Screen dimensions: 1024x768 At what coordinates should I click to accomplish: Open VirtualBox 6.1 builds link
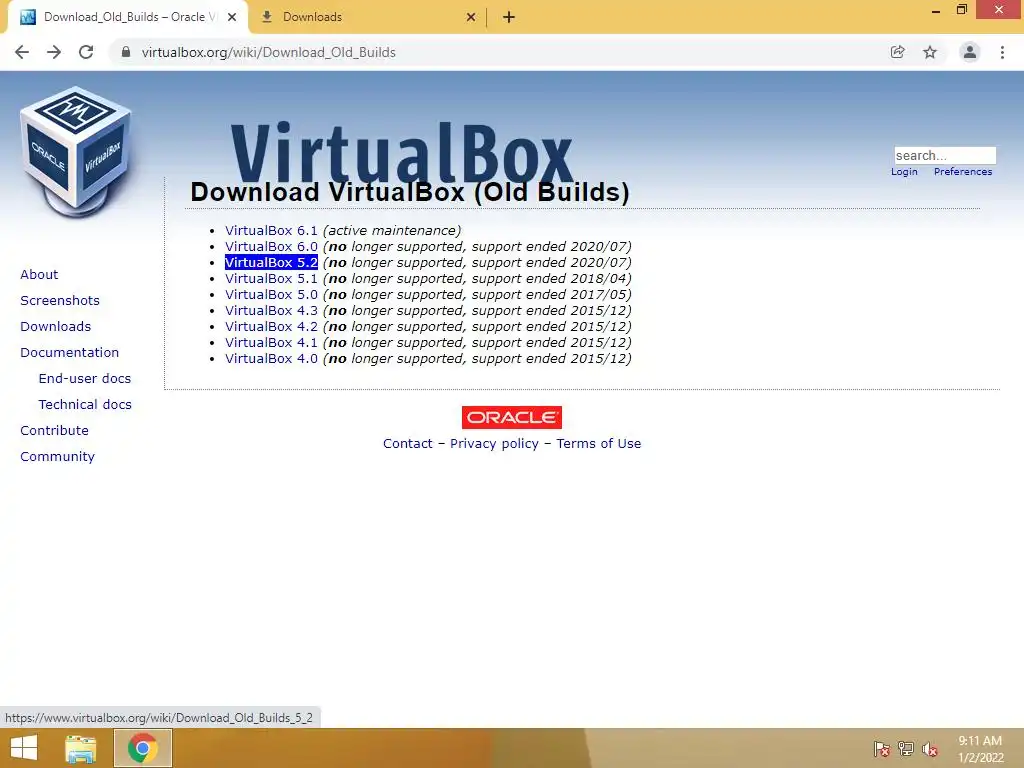pos(271,231)
